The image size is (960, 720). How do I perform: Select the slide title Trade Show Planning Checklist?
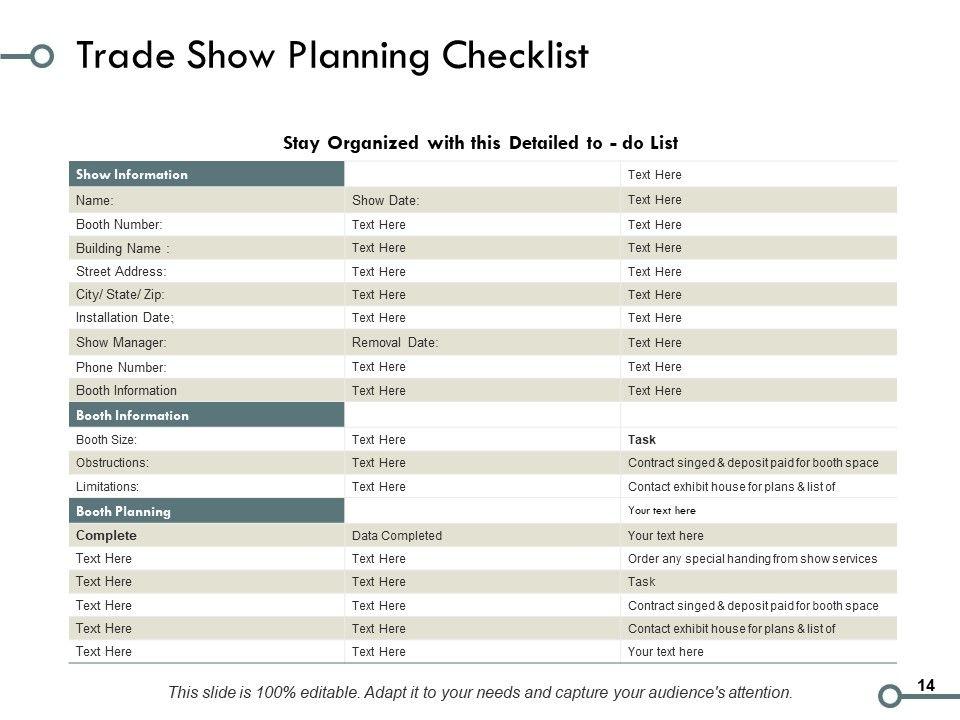click(x=332, y=56)
